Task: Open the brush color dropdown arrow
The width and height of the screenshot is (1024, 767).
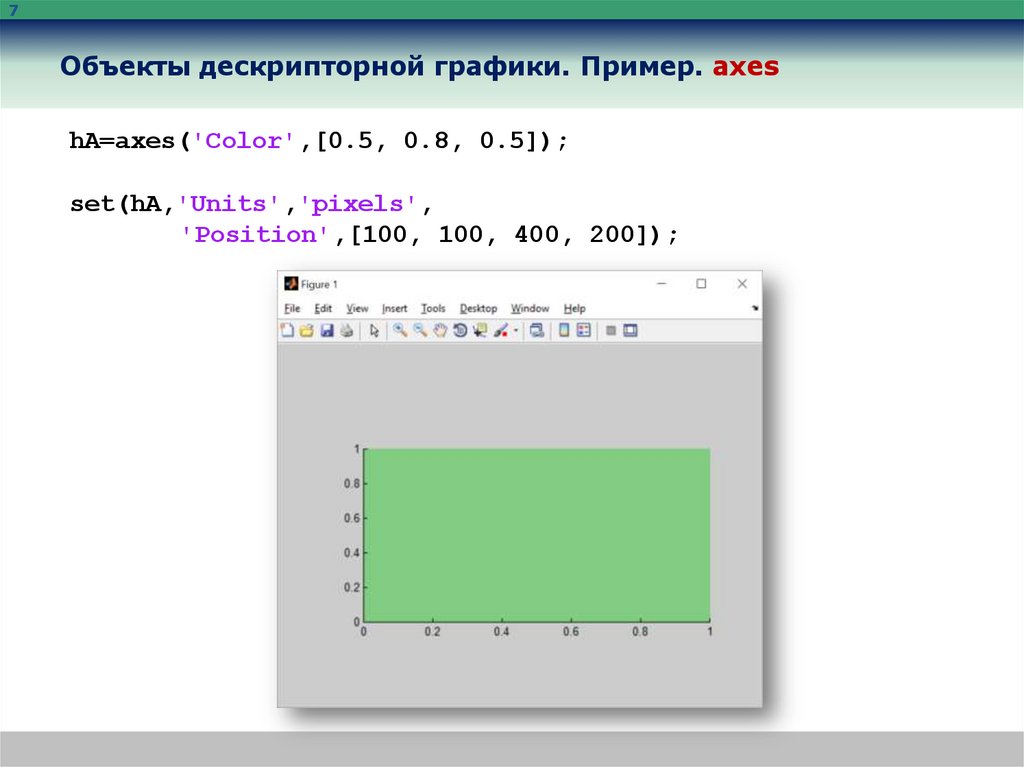Action: pos(516,331)
